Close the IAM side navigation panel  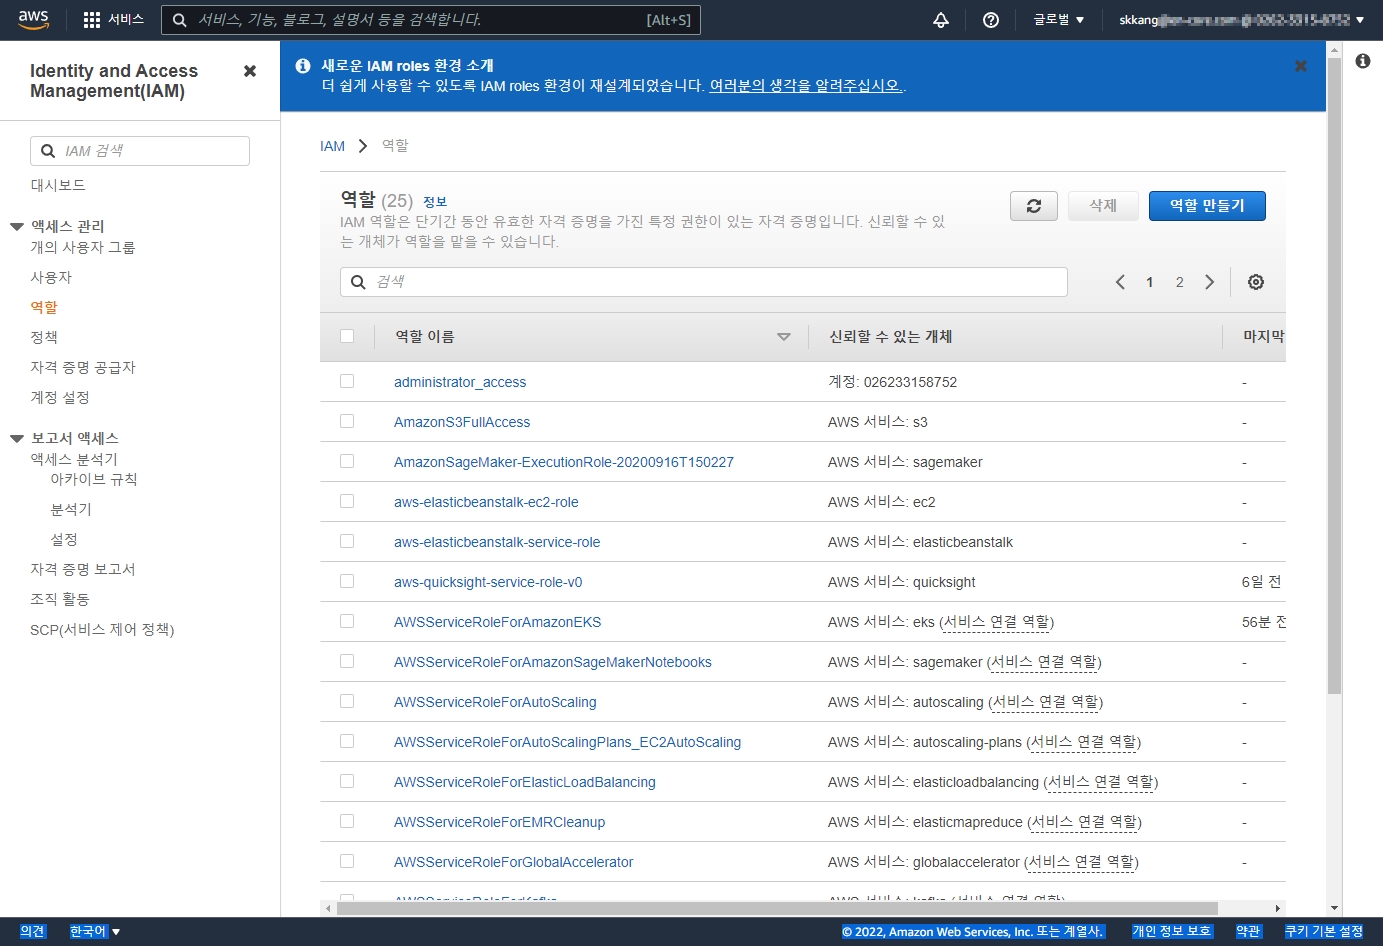point(250,71)
